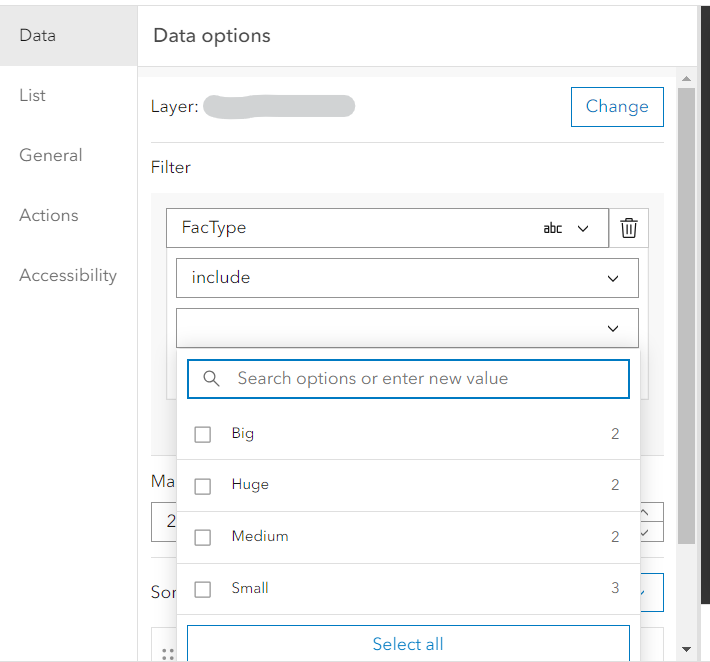
Task: Click the abc field type icon
Action: pos(552,228)
